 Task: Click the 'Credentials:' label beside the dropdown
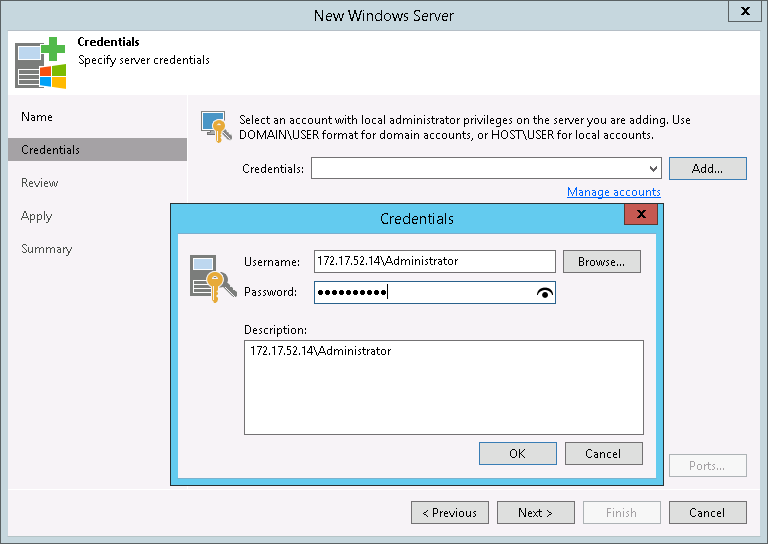click(x=273, y=169)
